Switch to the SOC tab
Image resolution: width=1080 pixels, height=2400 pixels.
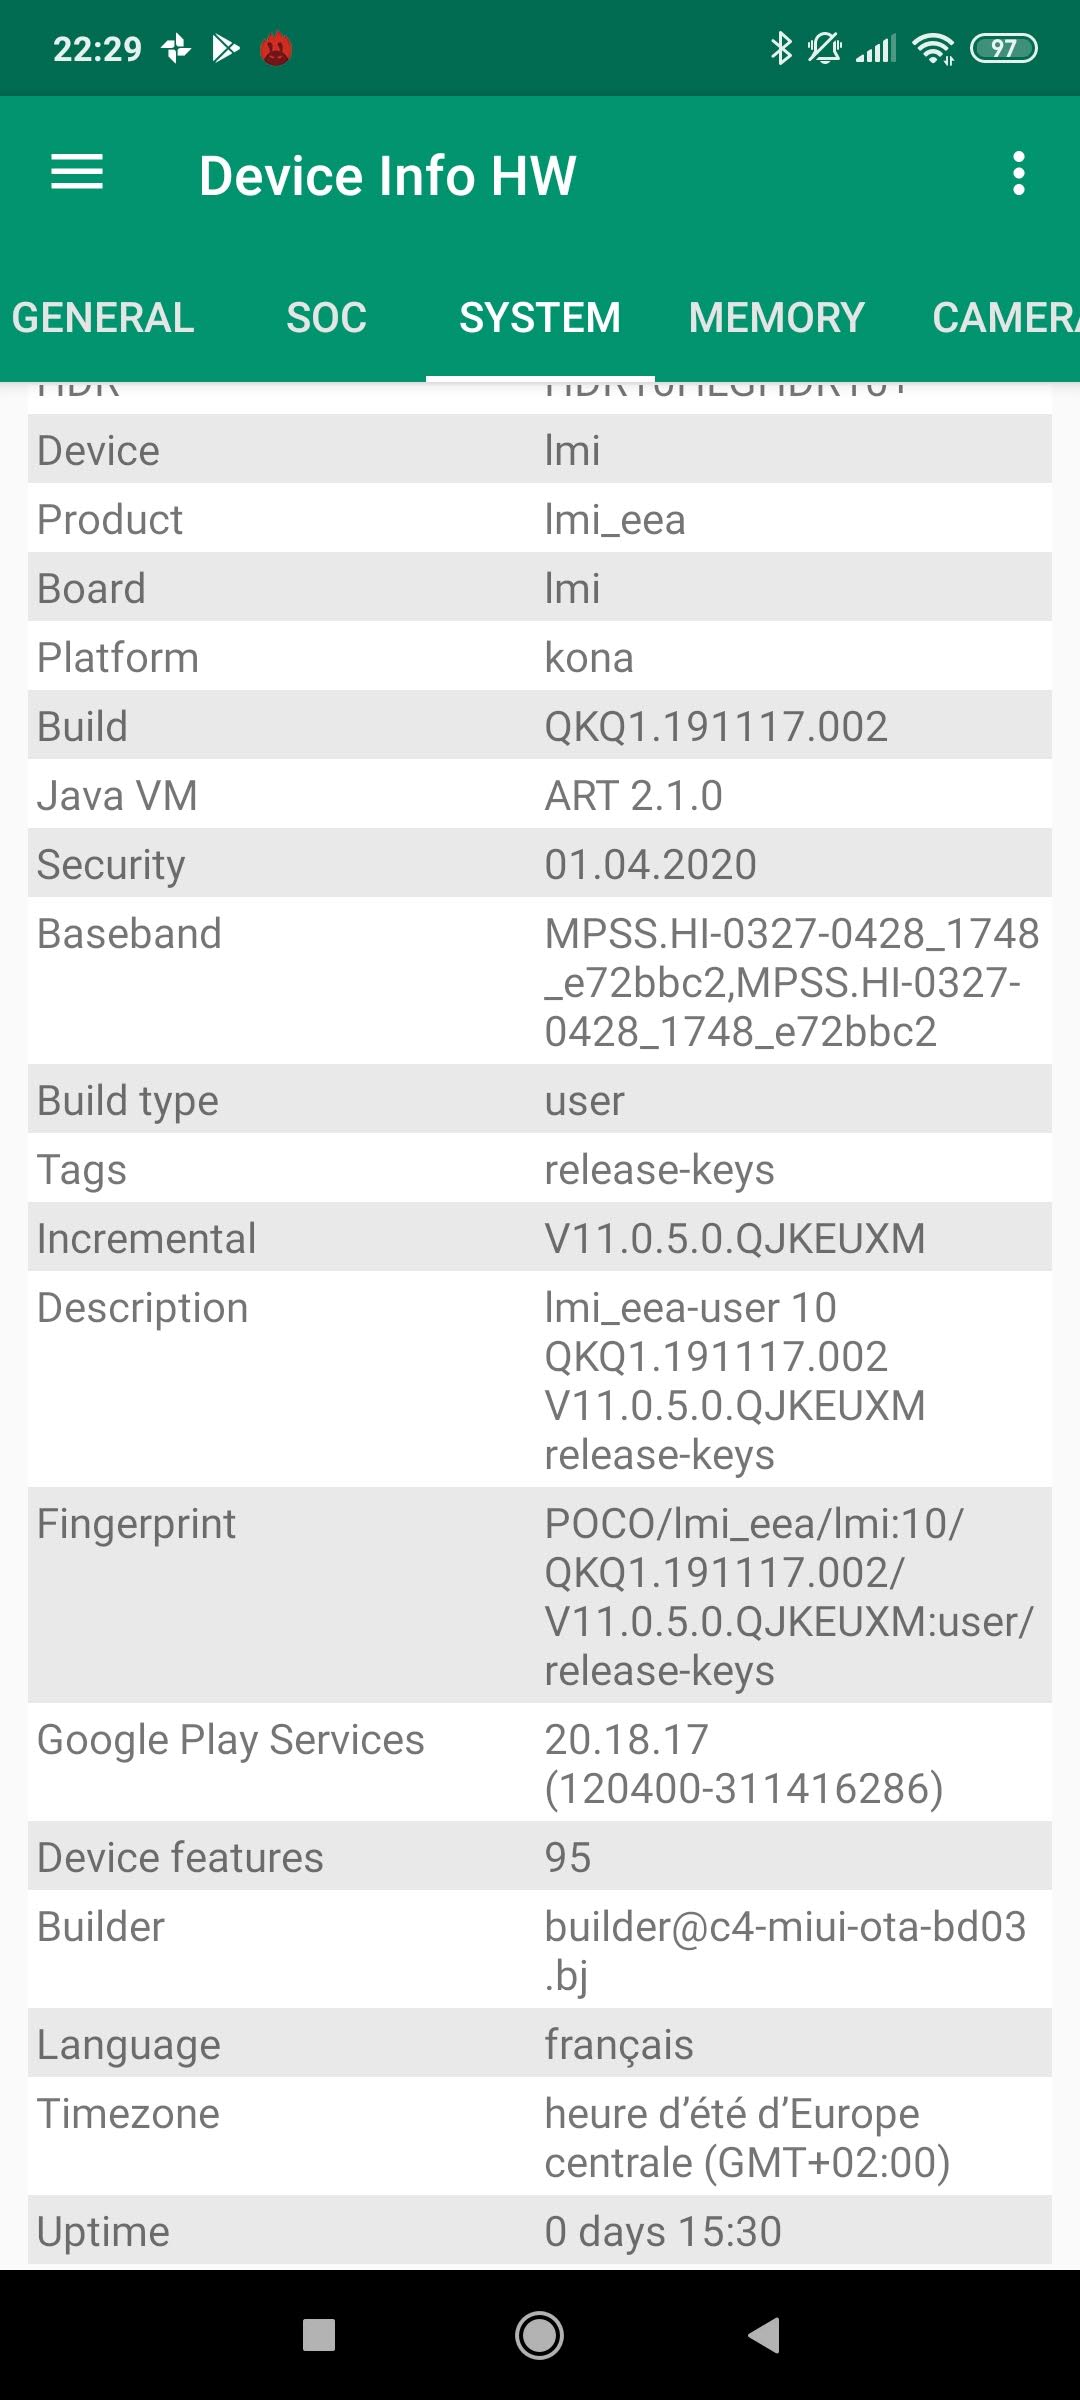pos(326,318)
